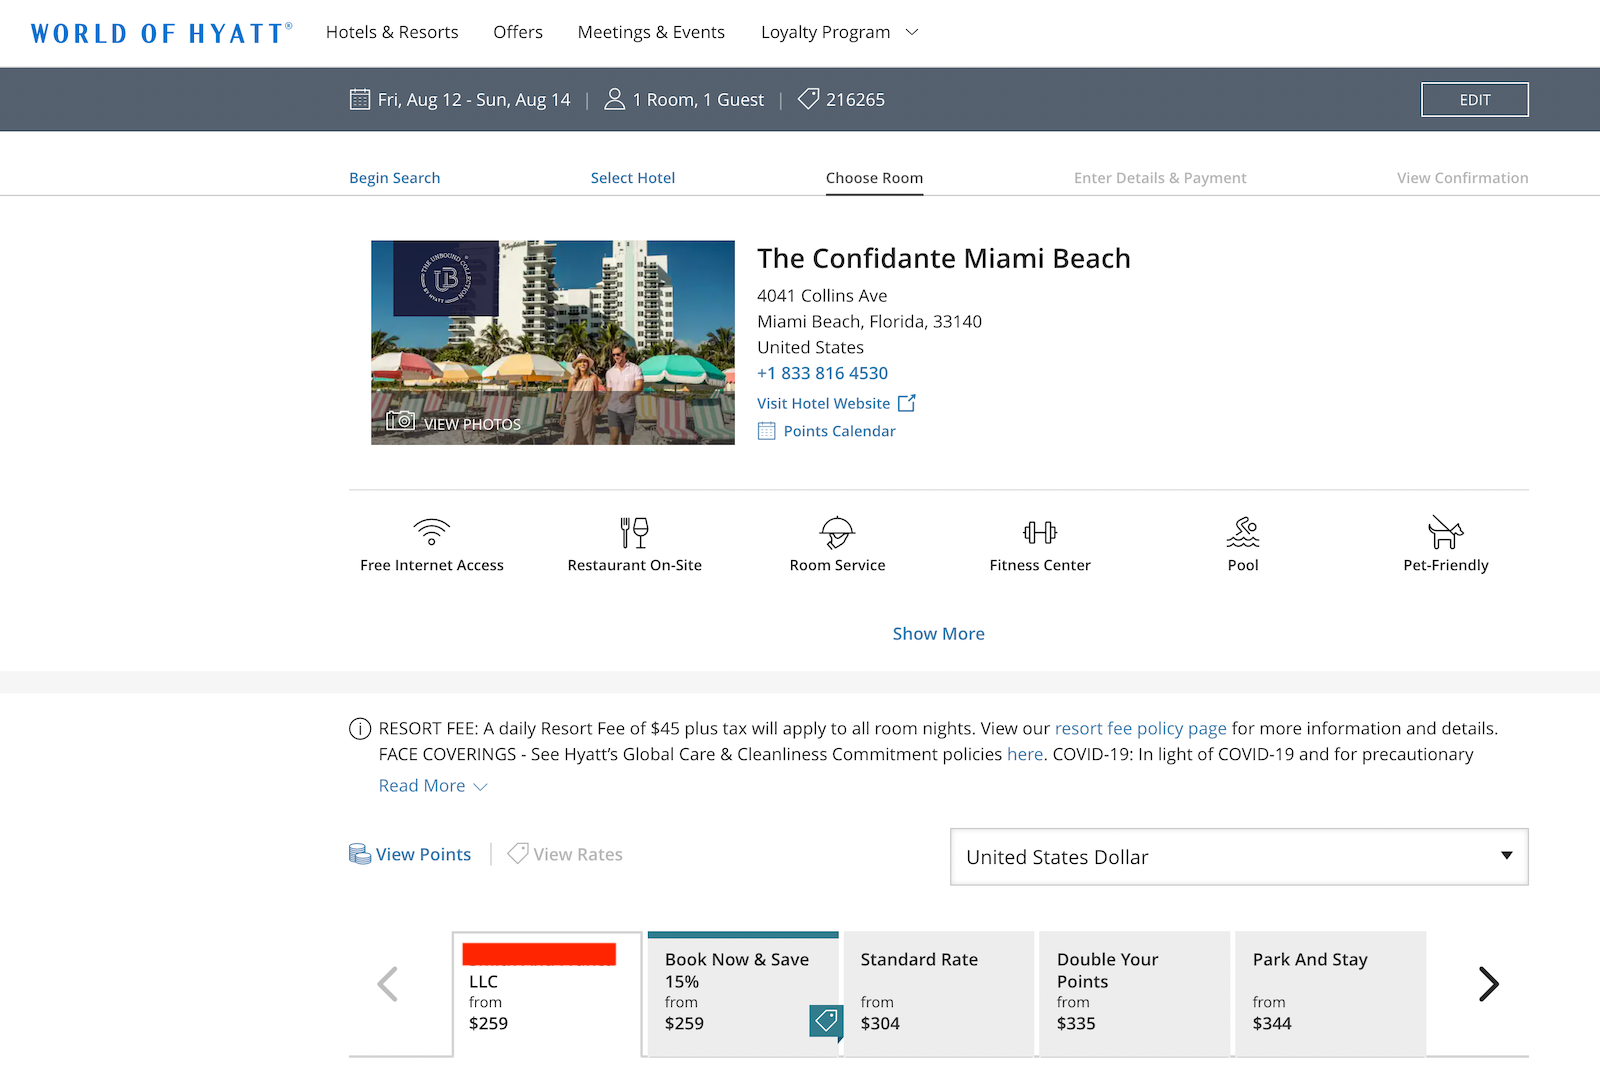The image size is (1600, 1067).
Task: Select the Restaurant On-Site amenity icon
Action: click(634, 534)
